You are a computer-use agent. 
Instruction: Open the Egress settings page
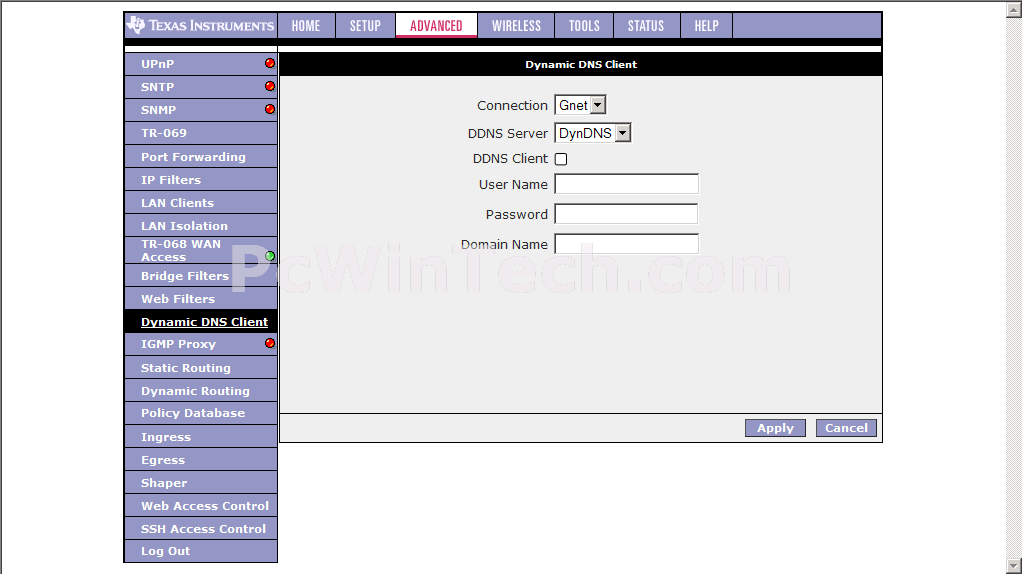coord(201,459)
